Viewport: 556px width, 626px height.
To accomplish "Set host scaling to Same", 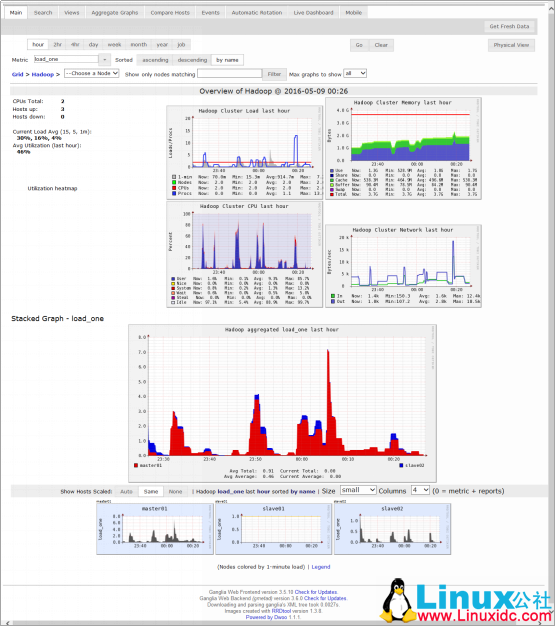I will pyautogui.click(x=151, y=491).
